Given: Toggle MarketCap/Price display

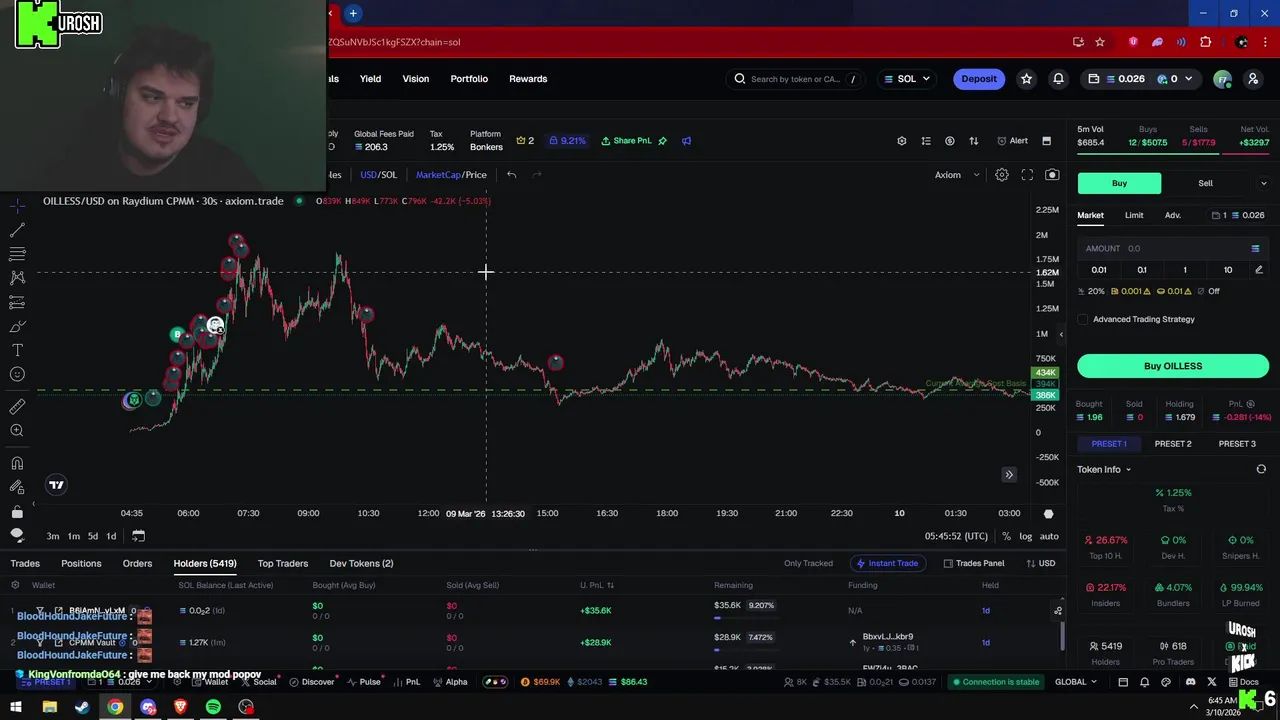Looking at the screenshot, I should coord(451,175).
